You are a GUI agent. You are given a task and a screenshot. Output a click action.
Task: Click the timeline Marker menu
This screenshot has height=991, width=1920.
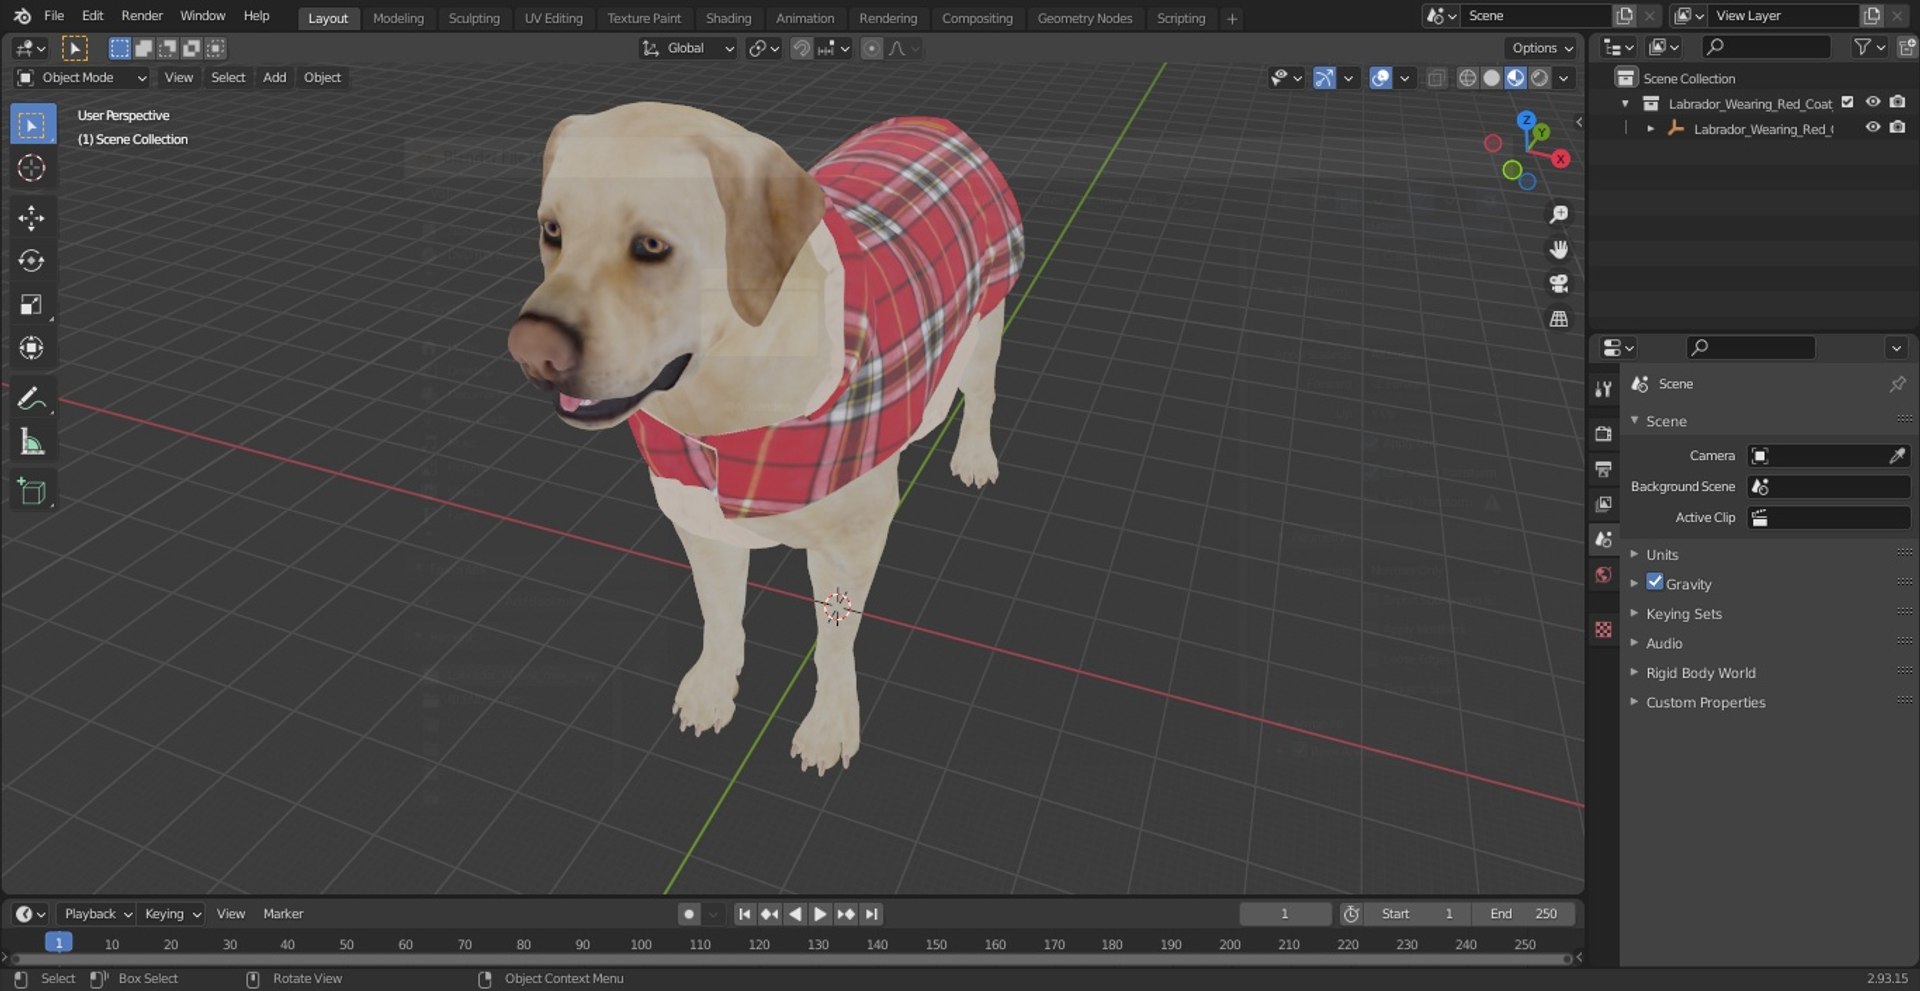[283, 914]
